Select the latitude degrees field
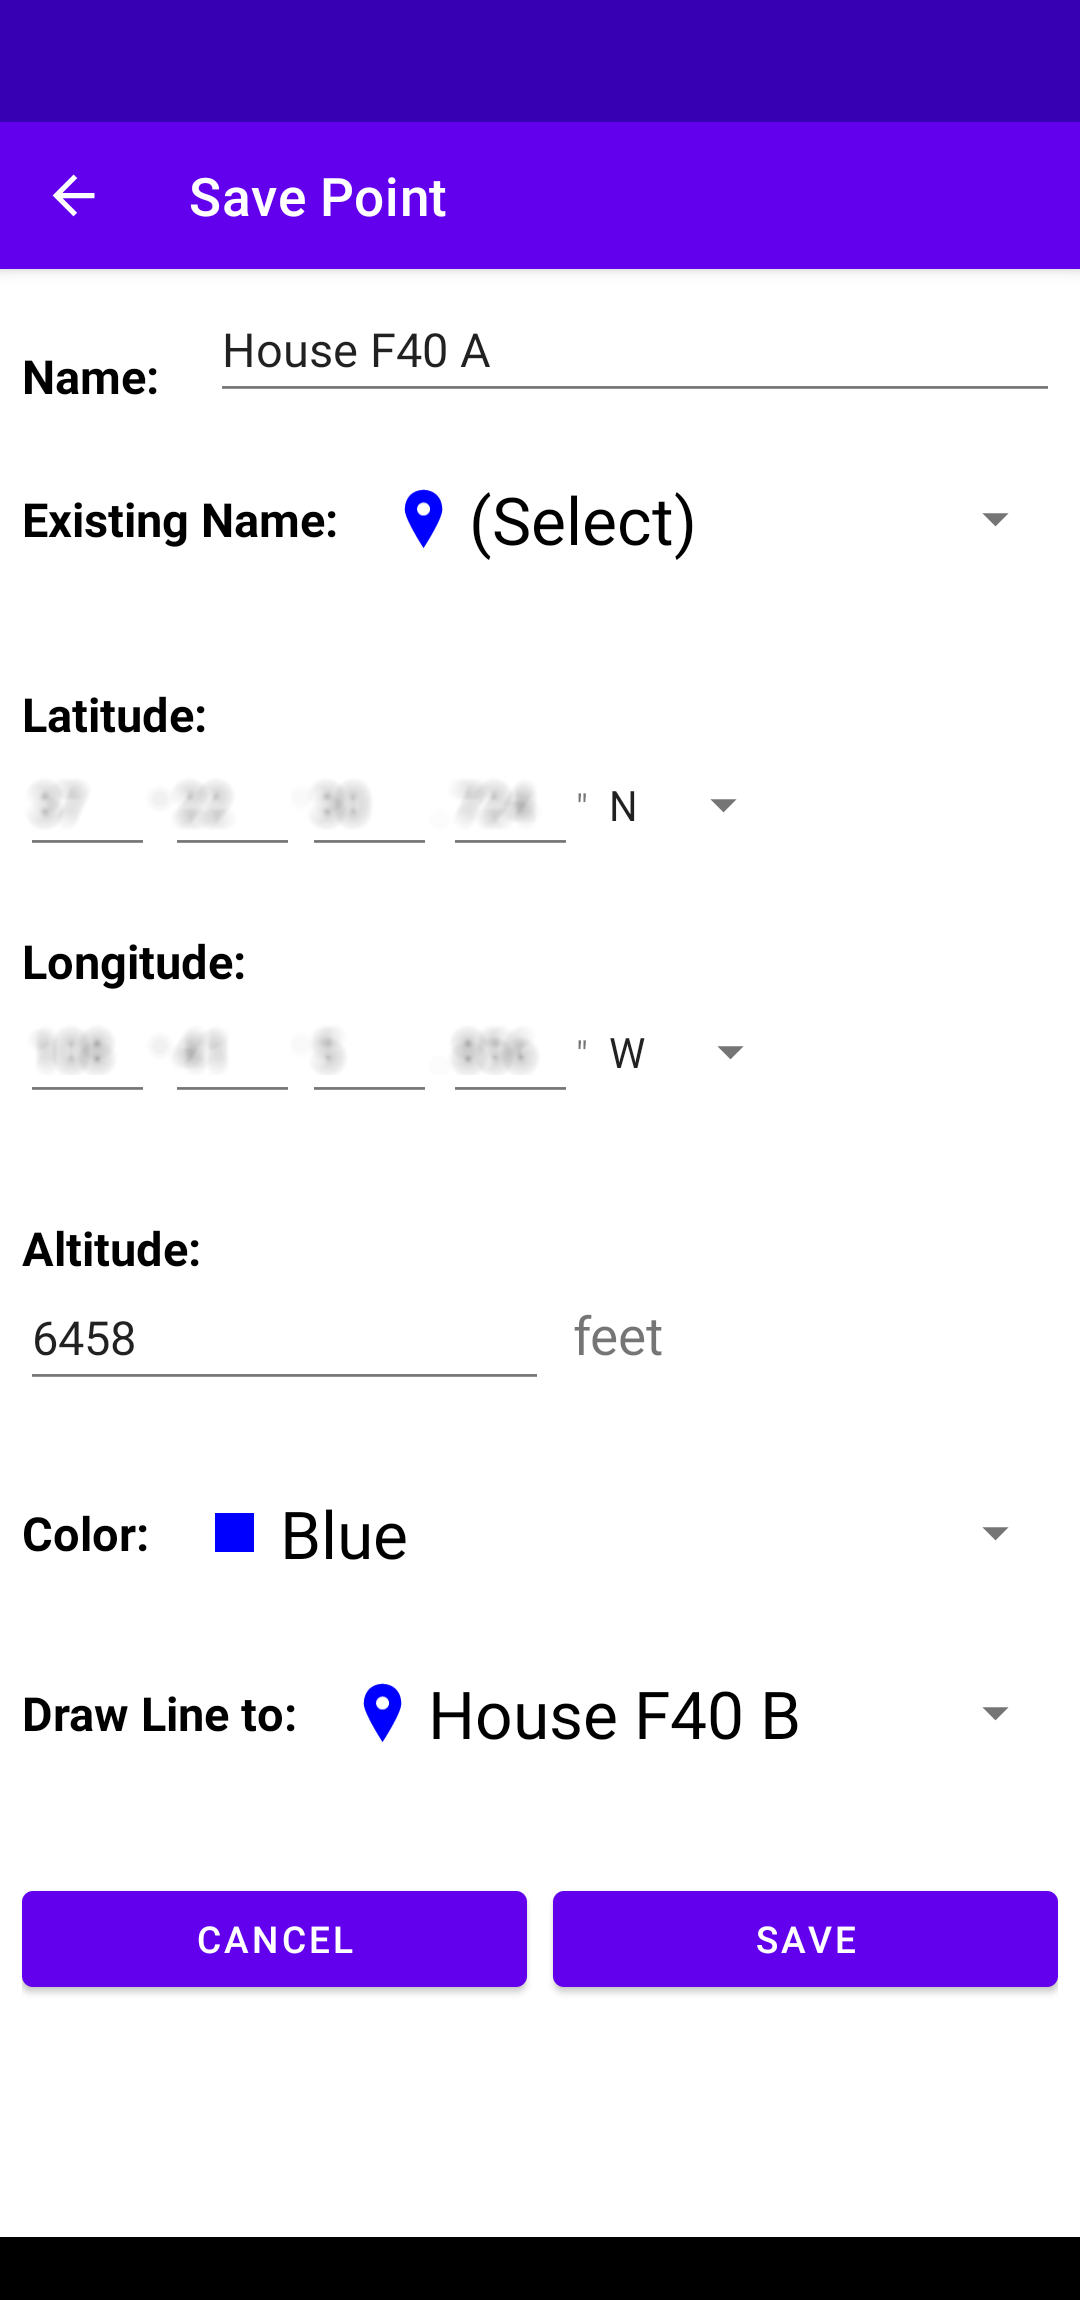 coord(87,808)
